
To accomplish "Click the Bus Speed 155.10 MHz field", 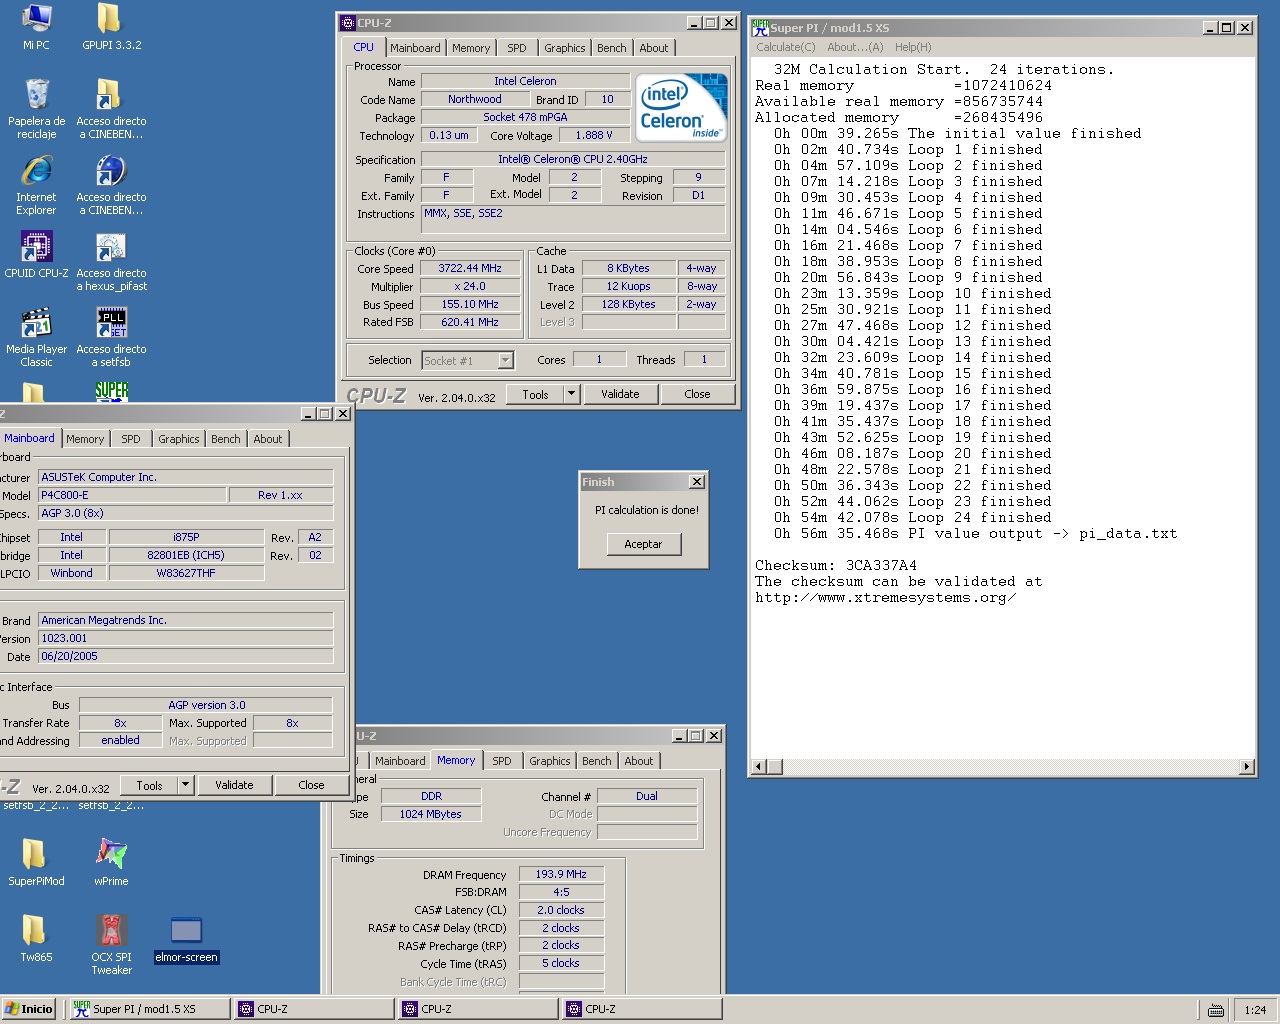I will click(470, 304).
